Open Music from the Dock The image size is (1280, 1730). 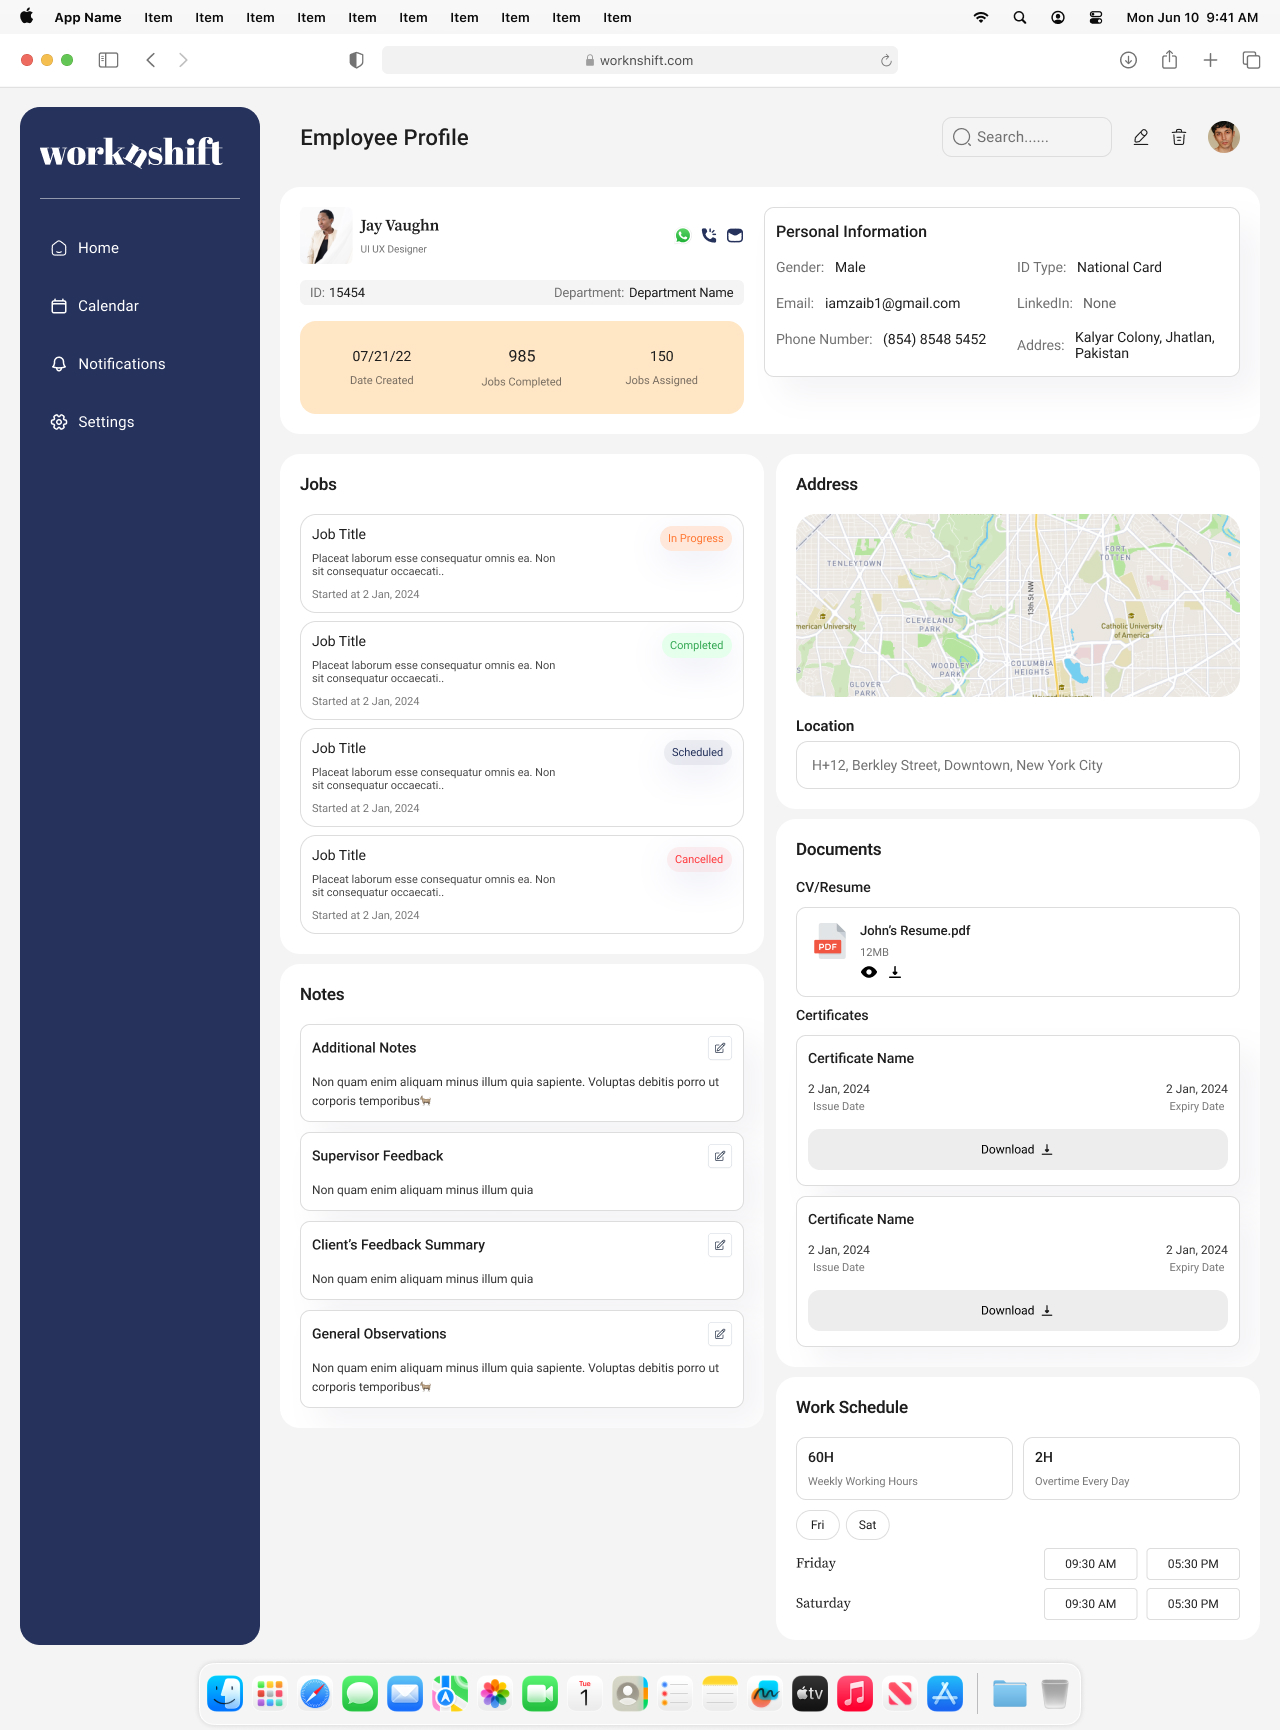[855, 1694]
